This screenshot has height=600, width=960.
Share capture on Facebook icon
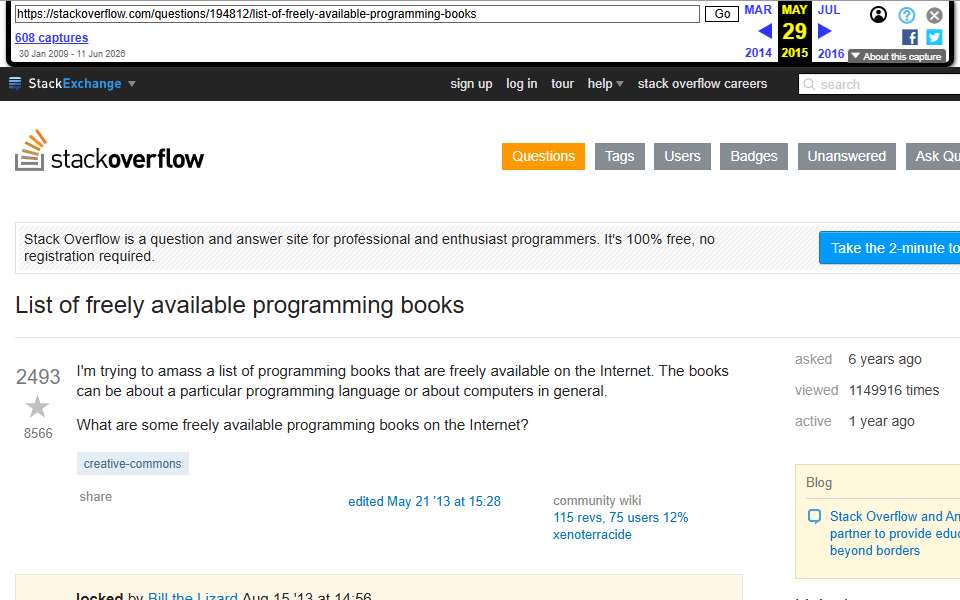pyautogui.click(x=910, y=37)
